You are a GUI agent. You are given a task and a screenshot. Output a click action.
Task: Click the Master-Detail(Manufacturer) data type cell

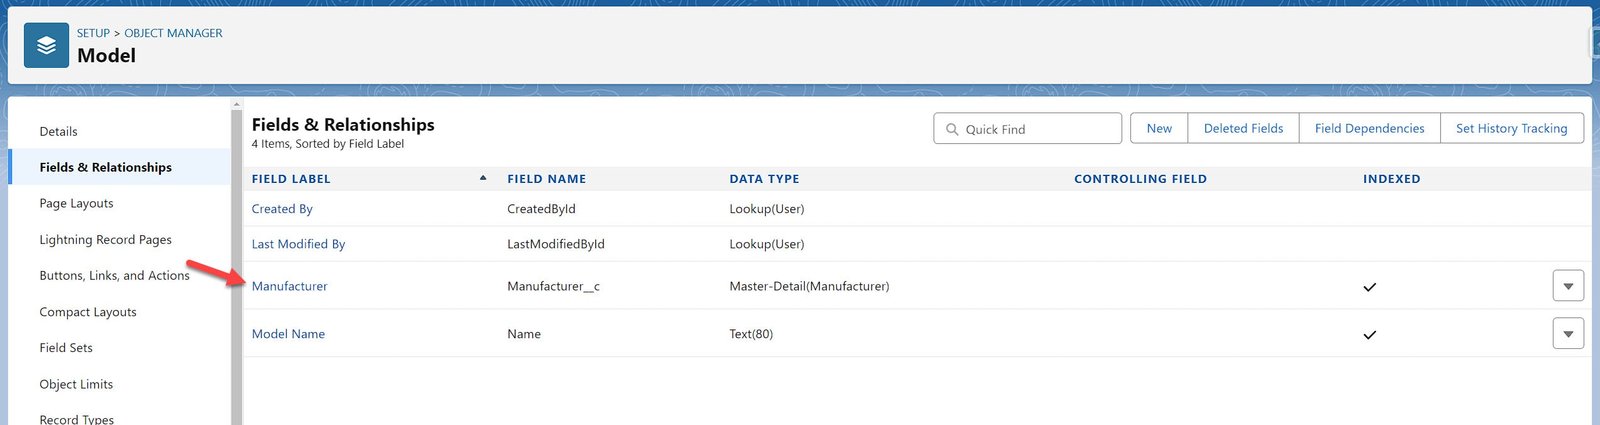tap(809, 286)
